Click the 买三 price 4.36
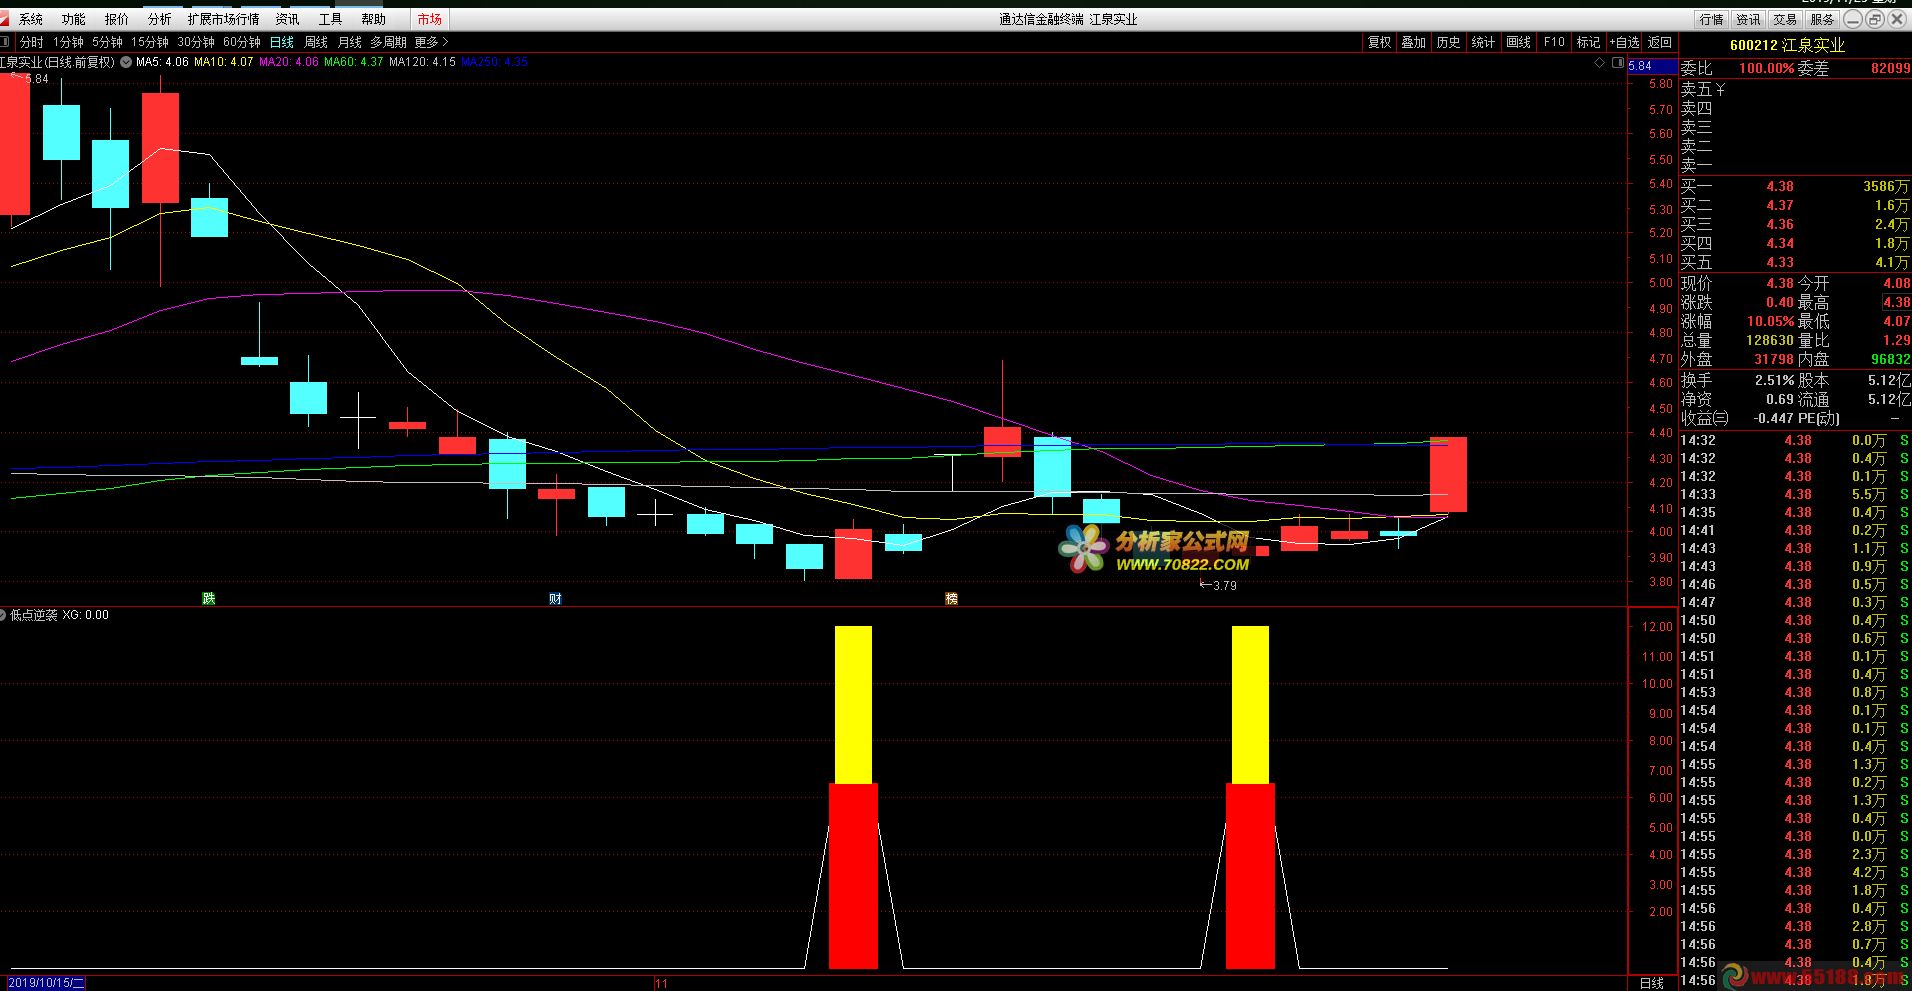This screenshot has width=1912, height=991. (1780, 224)
